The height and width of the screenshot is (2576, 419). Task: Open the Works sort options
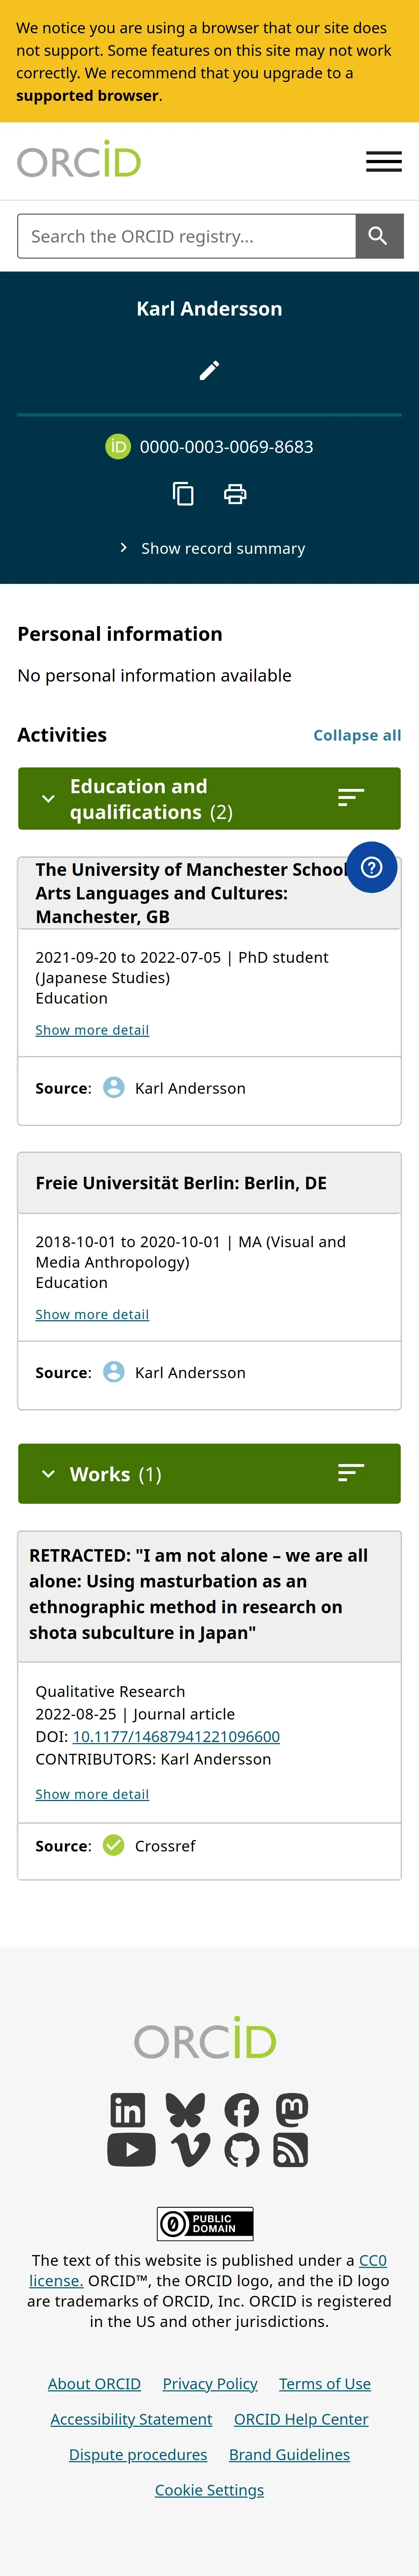[x=350, y=1473]
